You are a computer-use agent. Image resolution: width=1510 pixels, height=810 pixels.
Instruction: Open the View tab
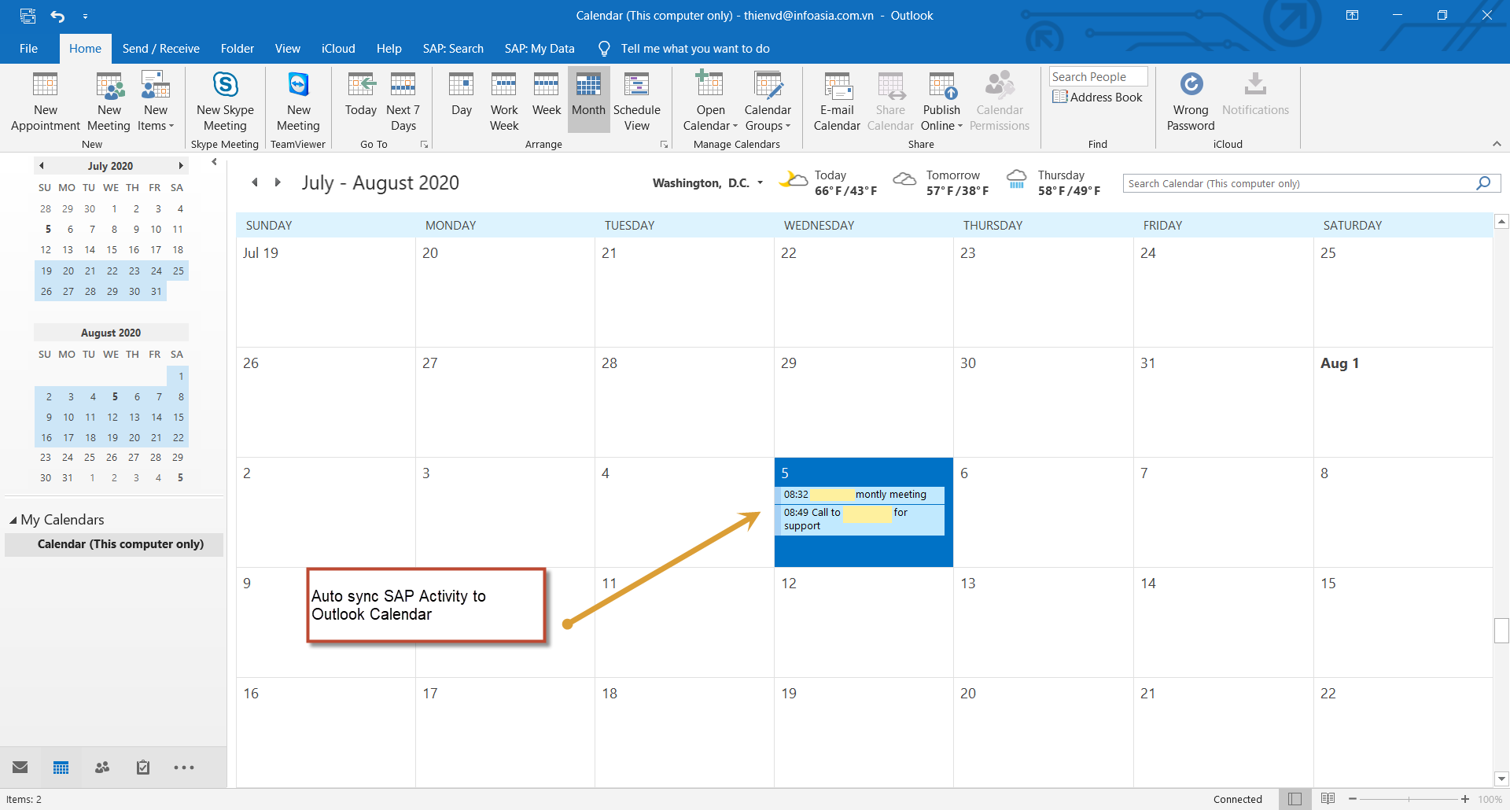point(288,48)
